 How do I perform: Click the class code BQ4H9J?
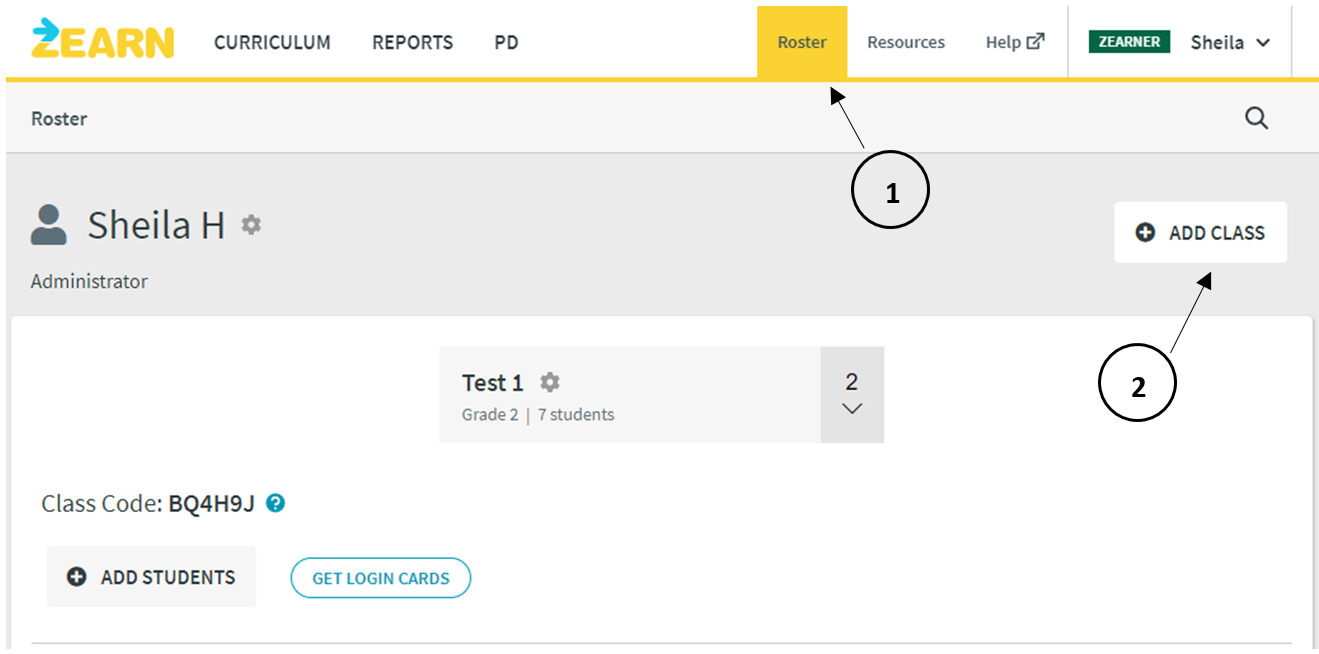coord(211,504)
